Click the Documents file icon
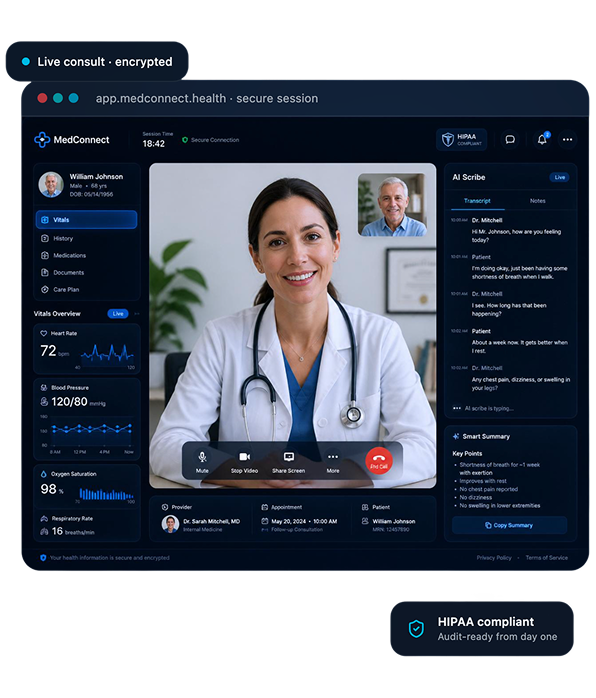This screenshot has height=698, width=596. (x=45, y=272)
